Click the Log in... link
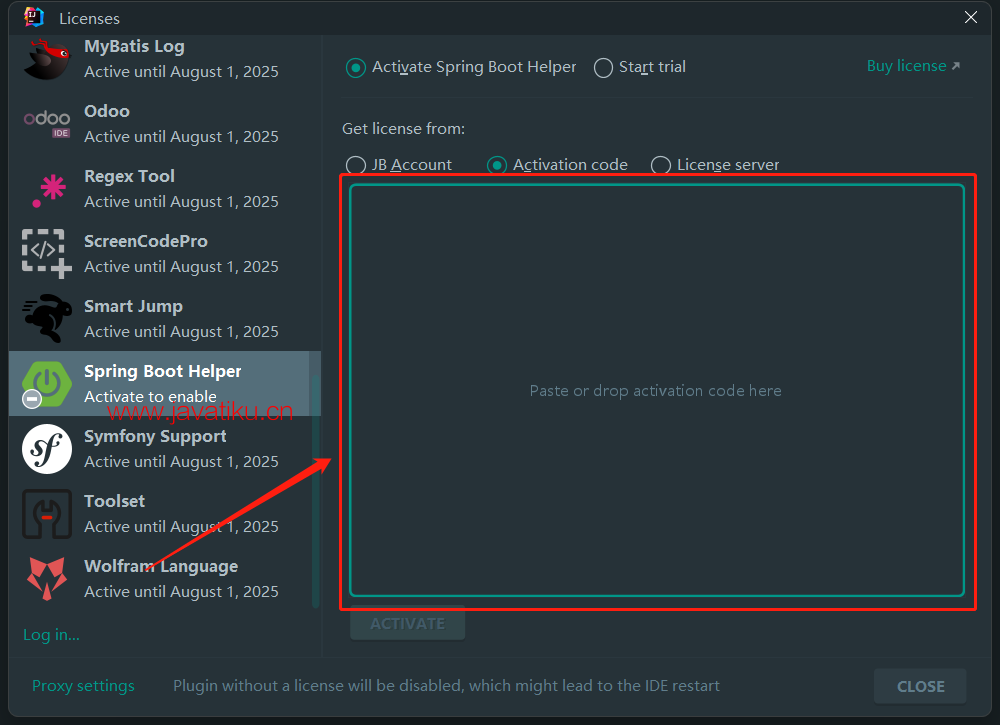Viewport: 1000px width, 725px height. 51,634
